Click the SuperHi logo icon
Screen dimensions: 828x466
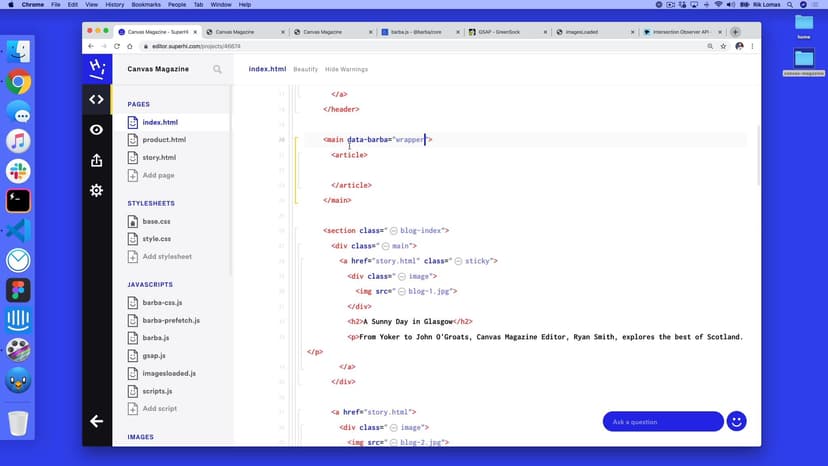[x=96, y=68]
